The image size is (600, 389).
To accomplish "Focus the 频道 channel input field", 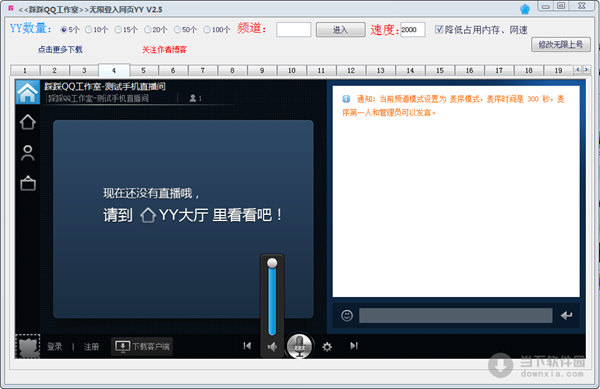I will coord(293,30).
